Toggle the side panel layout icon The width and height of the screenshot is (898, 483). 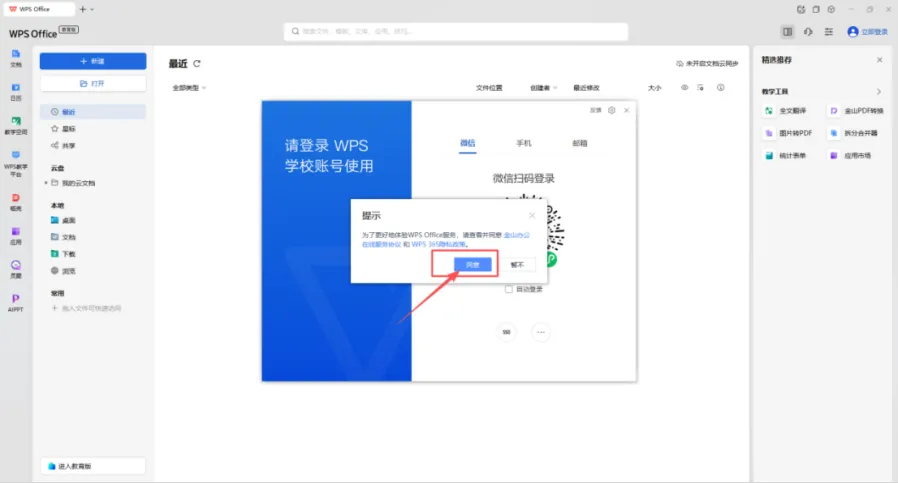788,32
